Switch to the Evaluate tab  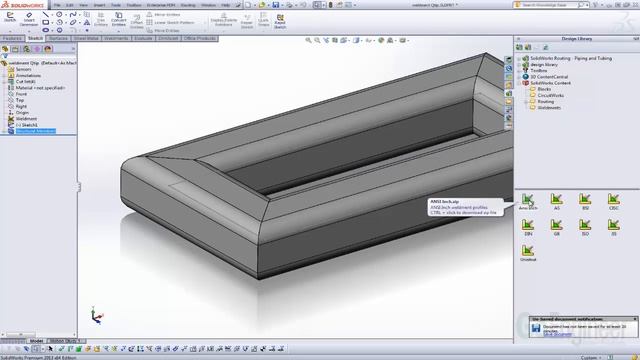pos(143,38)
